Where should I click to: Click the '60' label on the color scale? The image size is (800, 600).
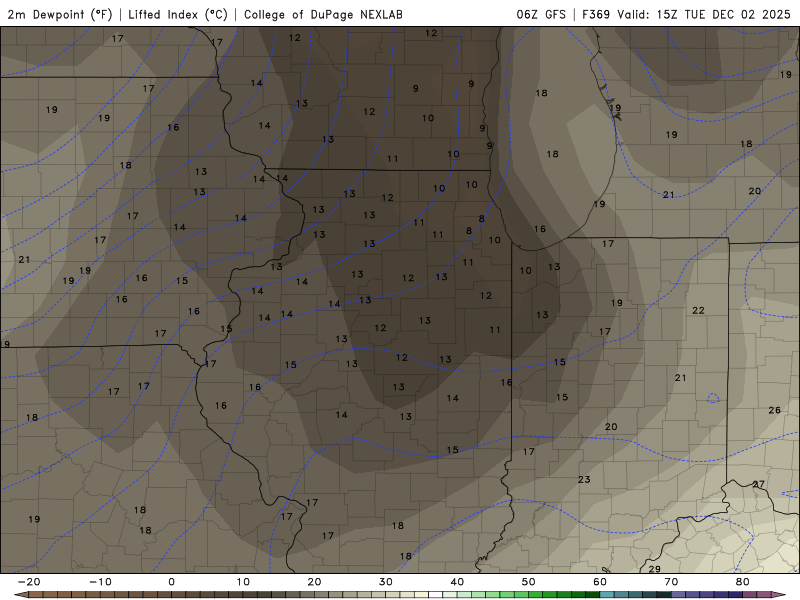coord(600,582)
